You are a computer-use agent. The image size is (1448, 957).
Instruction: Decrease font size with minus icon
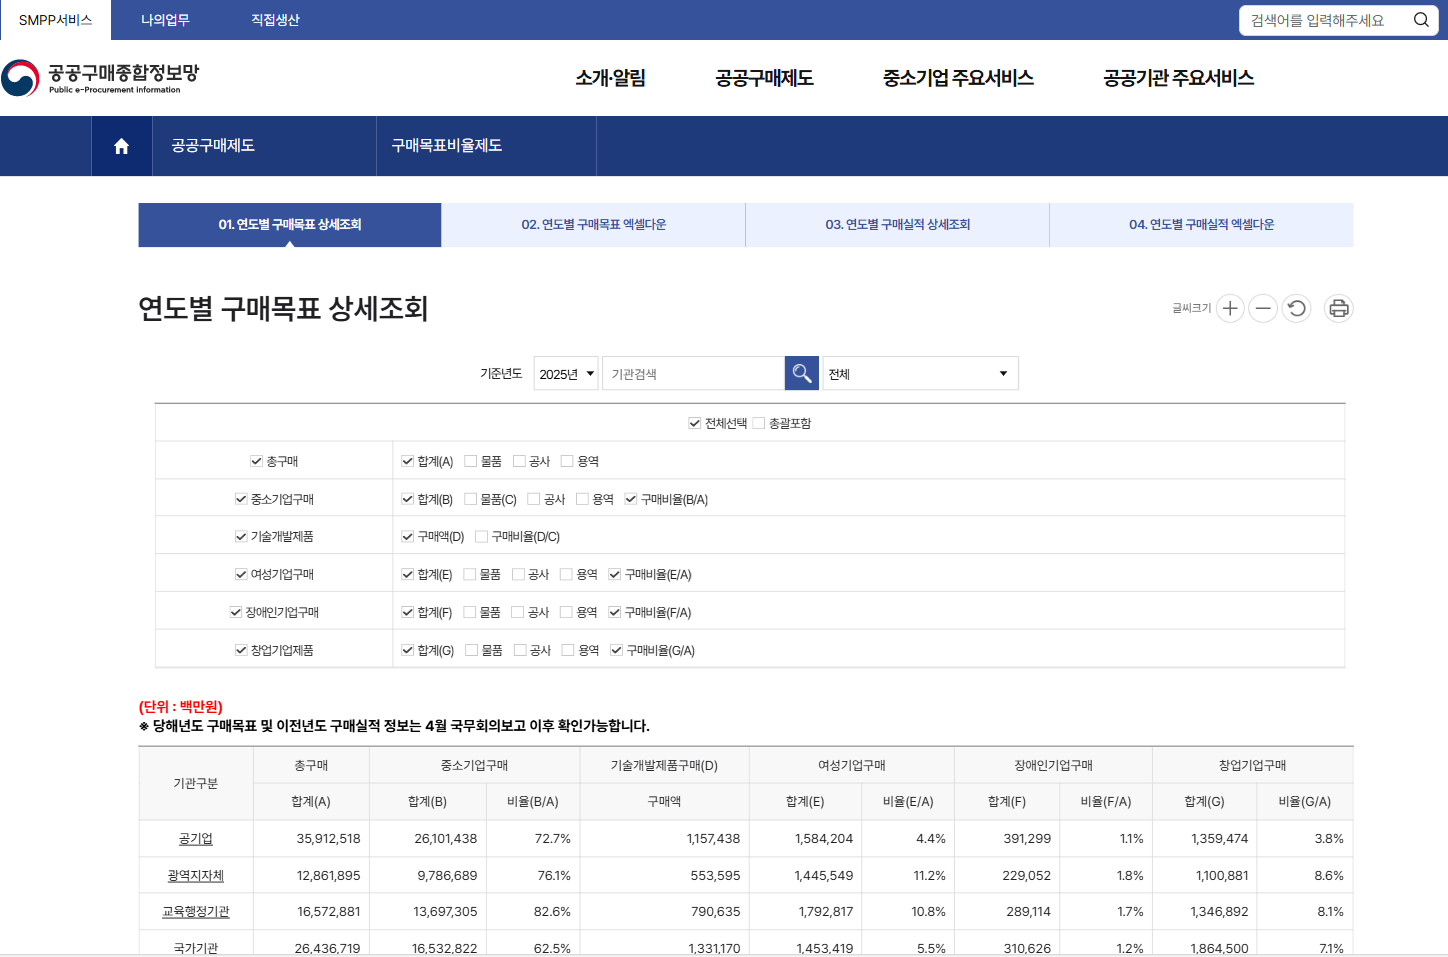tap(1263, 308)
